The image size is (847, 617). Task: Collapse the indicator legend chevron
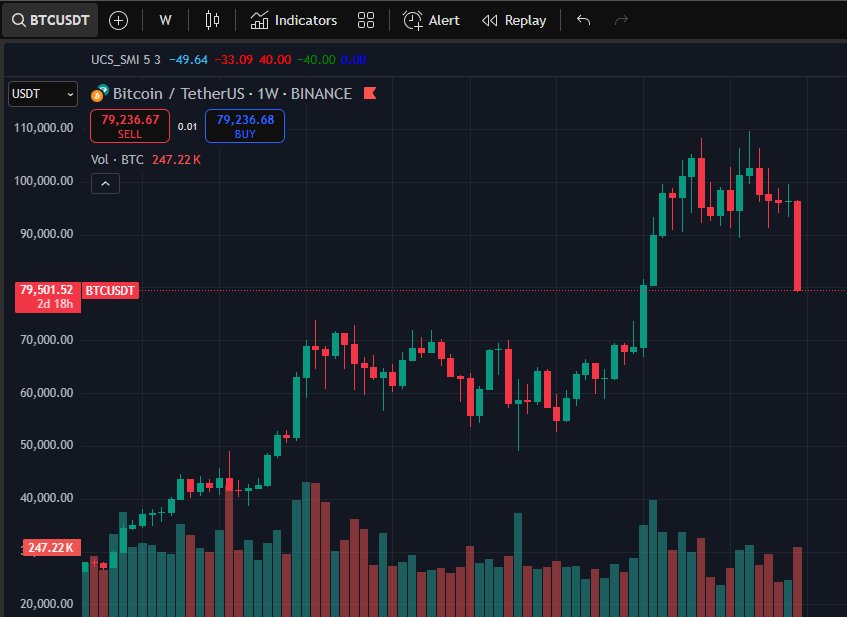point(105,184)
